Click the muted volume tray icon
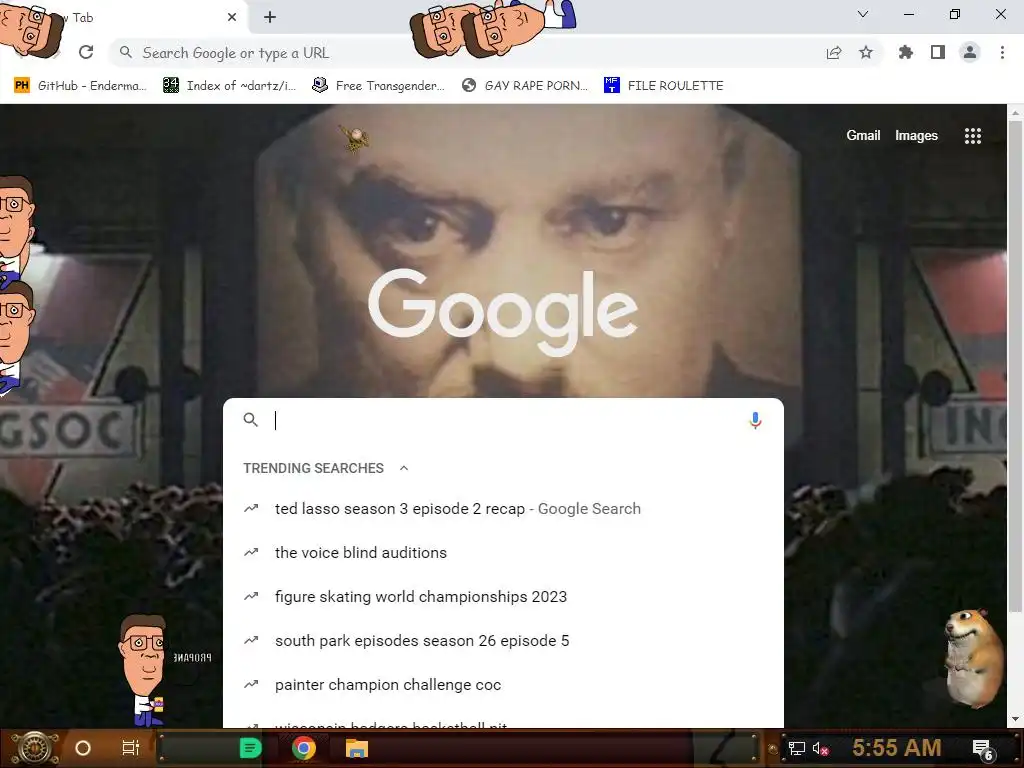The width and height of the screenshot is (1024, 768). pos(820,748)
